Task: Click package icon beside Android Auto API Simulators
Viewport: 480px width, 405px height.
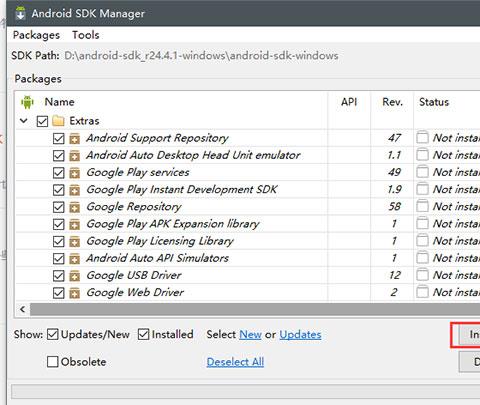Action: (x=75, y=259)
